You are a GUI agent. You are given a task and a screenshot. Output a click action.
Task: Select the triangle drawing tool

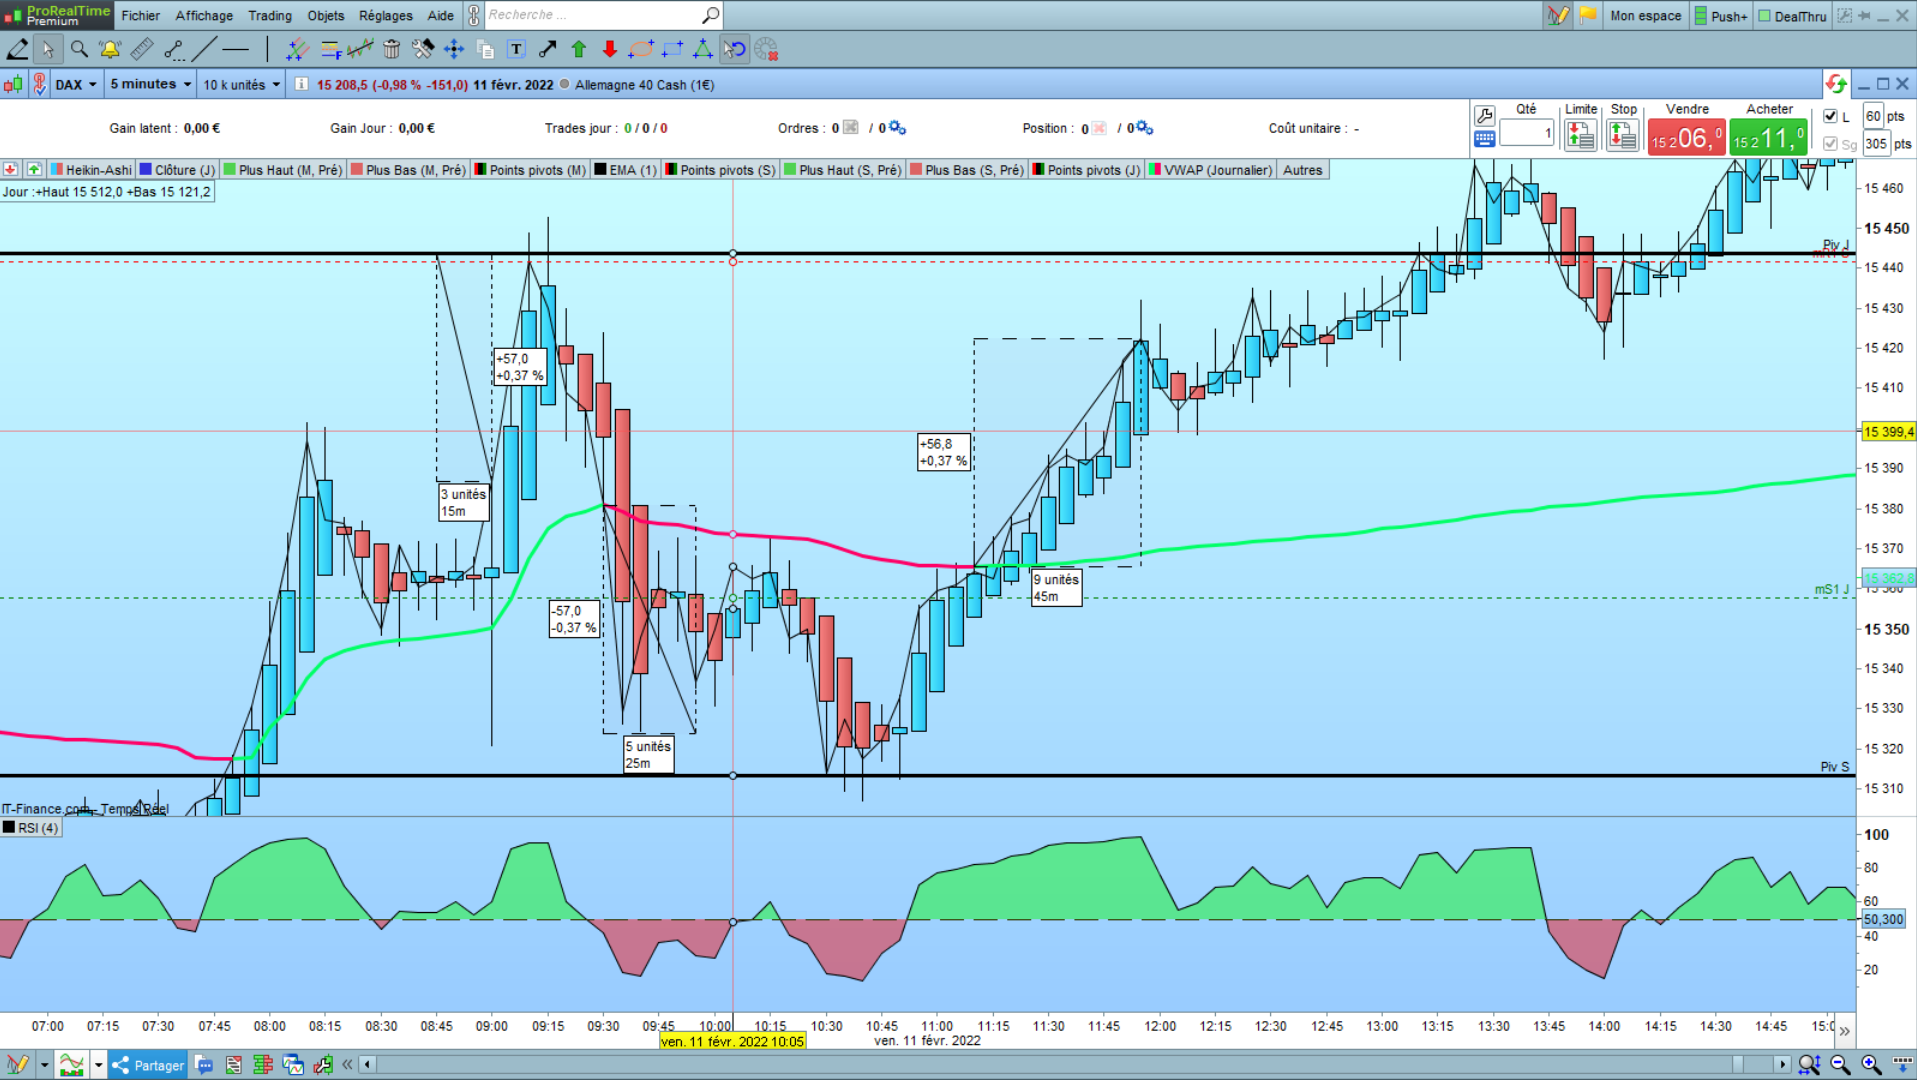703,49
